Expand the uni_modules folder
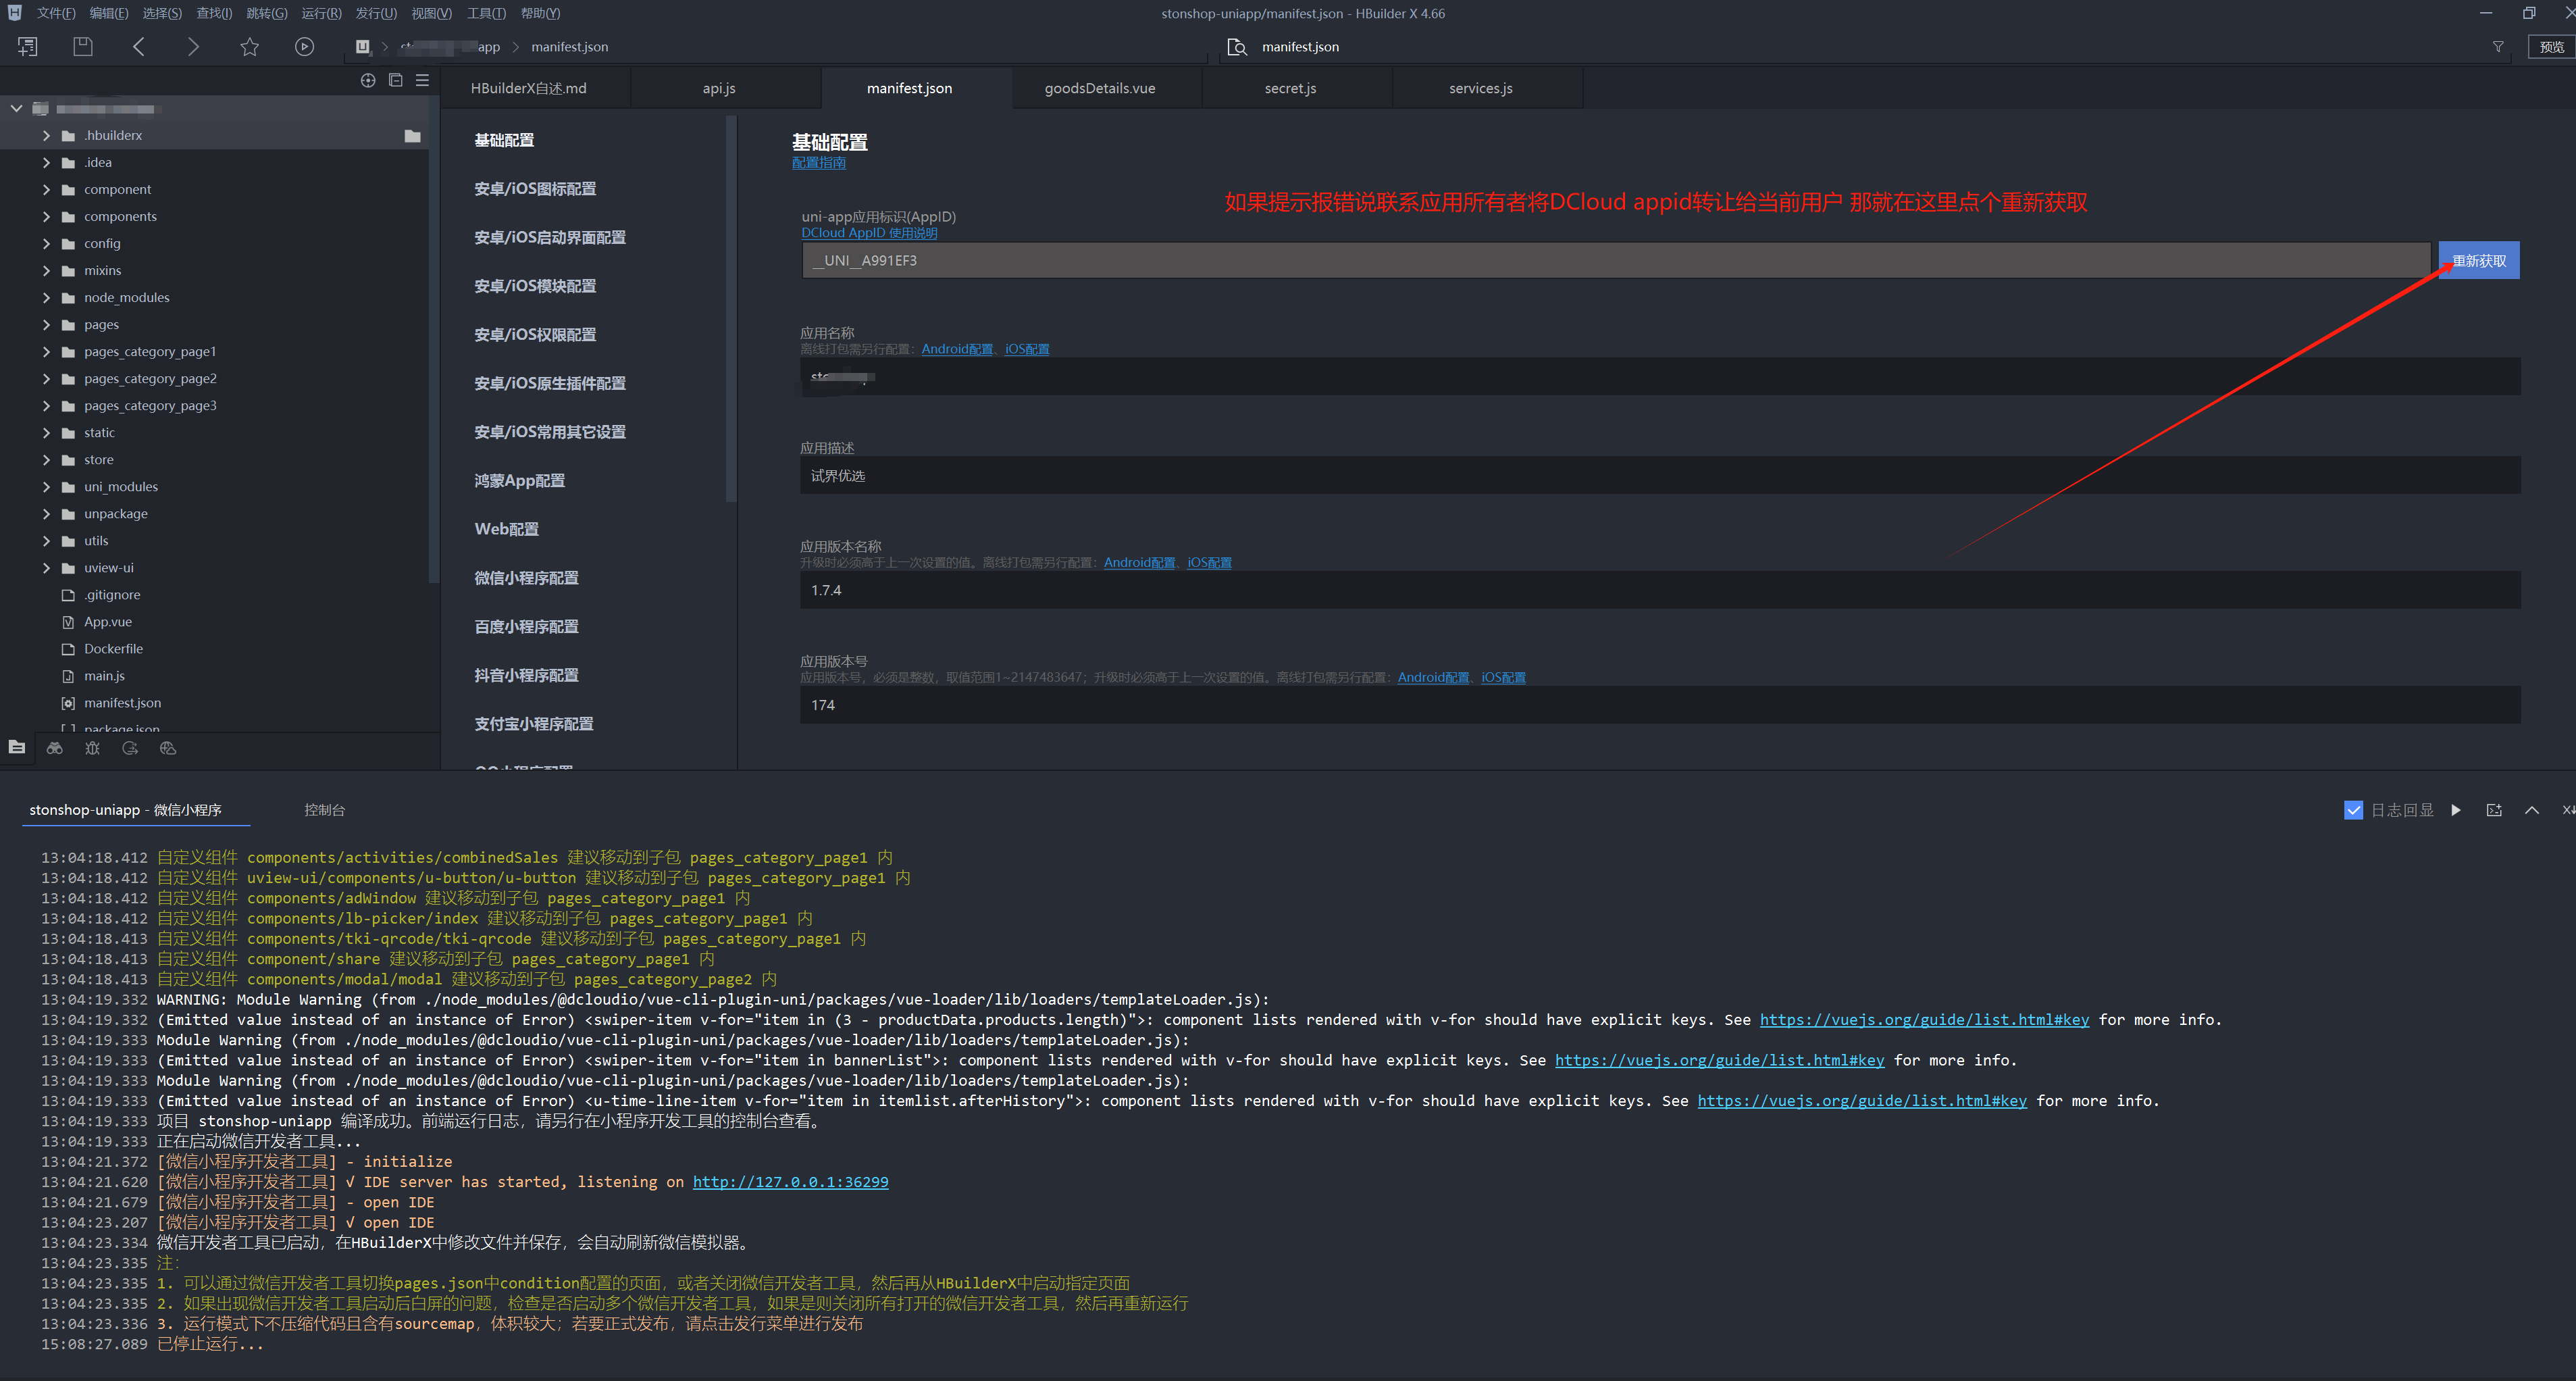2576x1381 pixels. point(46,487)
